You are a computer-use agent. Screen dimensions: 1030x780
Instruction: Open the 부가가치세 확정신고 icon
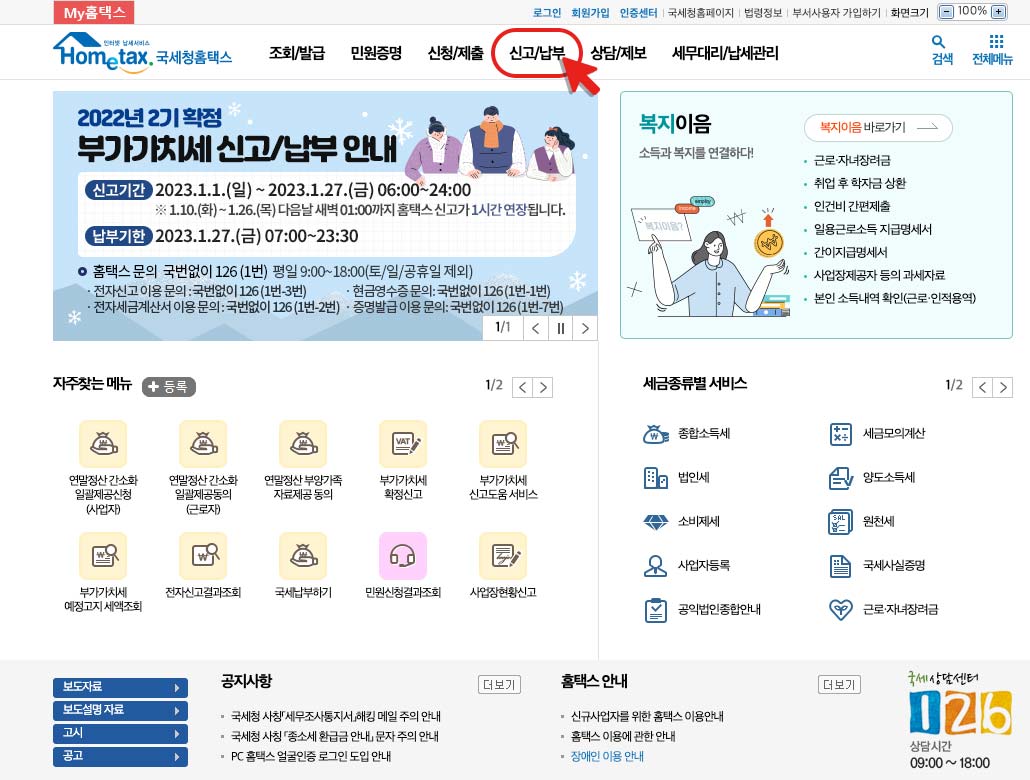pyautogui.click(x=403, y=443)
